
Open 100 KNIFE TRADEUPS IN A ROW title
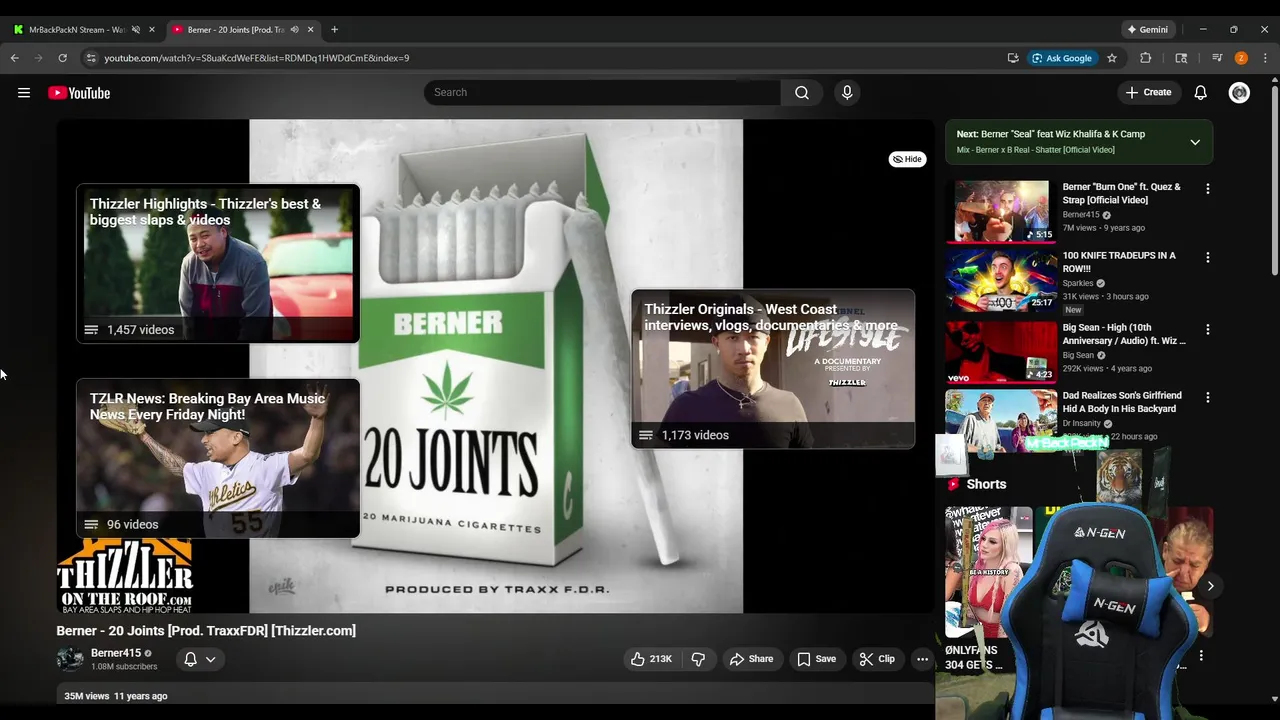coord(1119,262)
